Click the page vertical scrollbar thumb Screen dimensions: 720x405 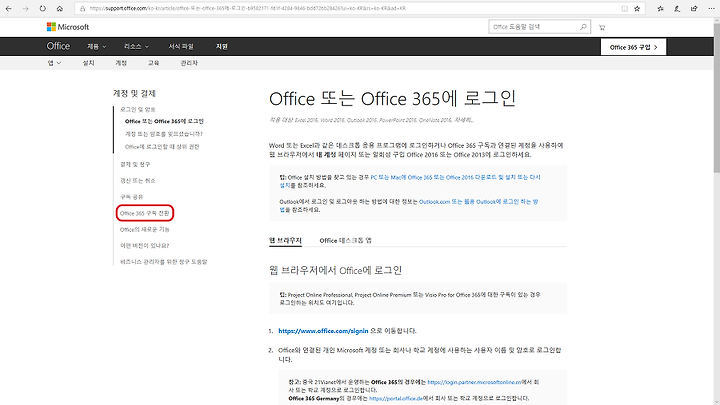click(716, 98)
